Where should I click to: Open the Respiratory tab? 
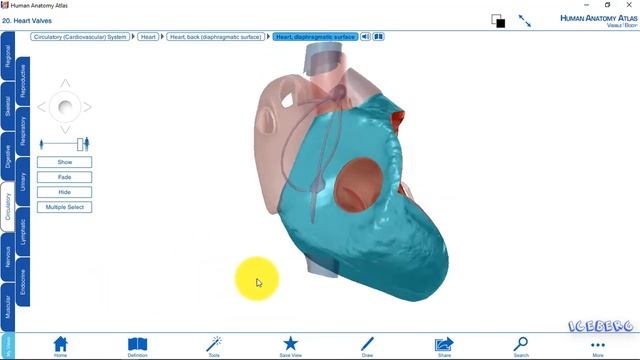tap(23, 131)
